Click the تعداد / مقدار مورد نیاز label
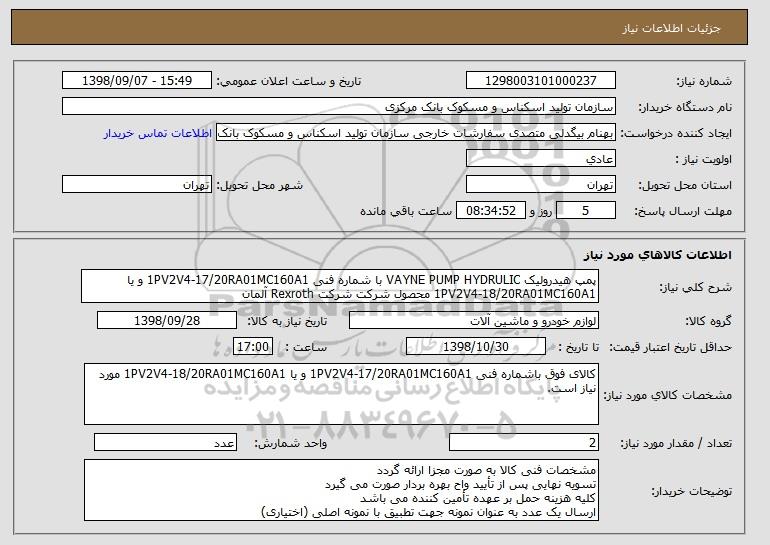The width and height of the screenshot is (770, 545). (x=676, y=443)
